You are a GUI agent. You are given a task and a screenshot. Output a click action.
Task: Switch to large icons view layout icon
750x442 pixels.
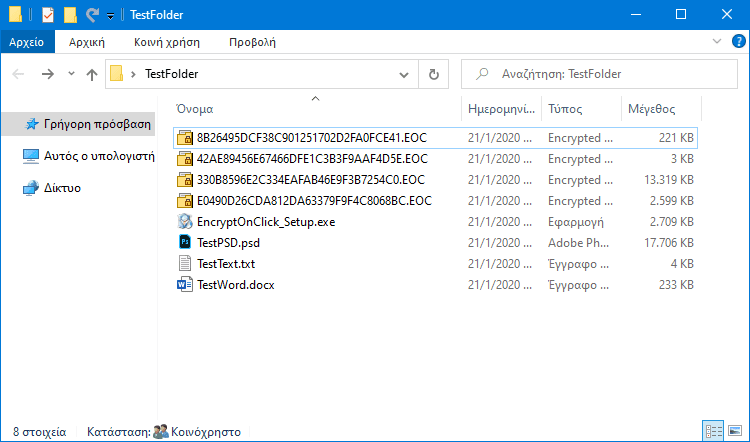click(x=735, y=431)
